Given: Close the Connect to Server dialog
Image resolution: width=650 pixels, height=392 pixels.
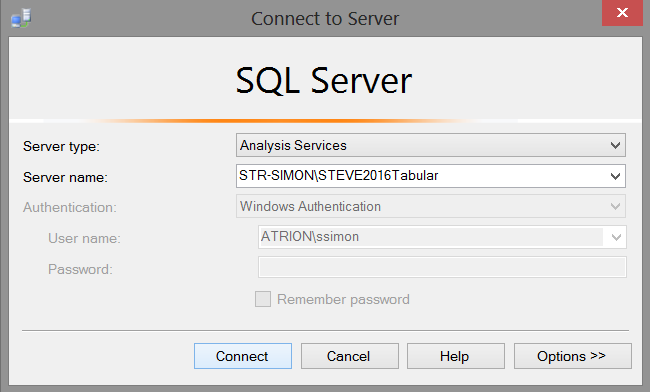Looking at the screenshot, I should point(622,13).
